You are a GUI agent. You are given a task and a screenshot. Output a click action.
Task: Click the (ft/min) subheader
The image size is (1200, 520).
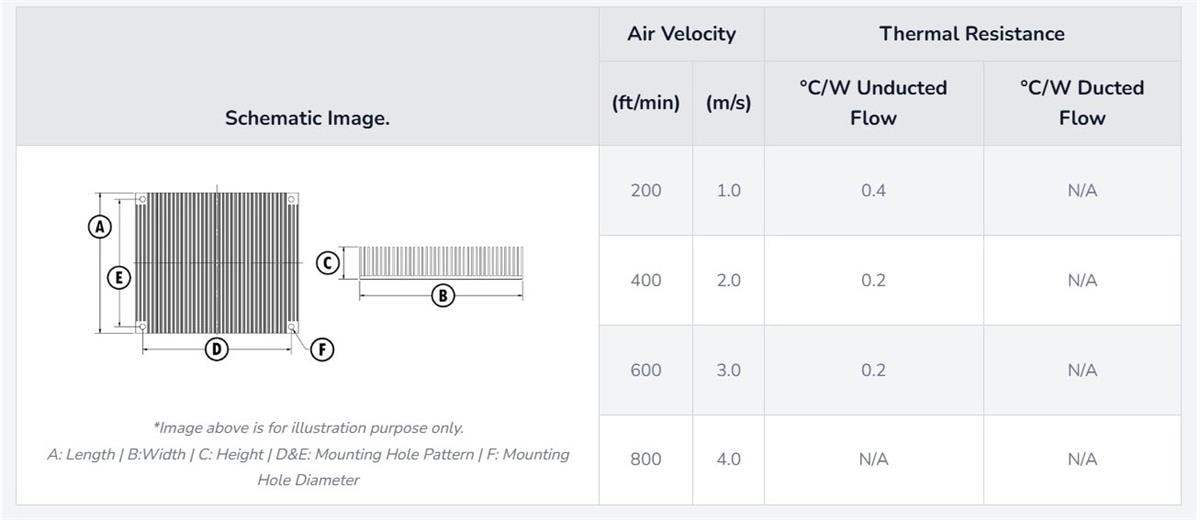[x=645, y=103]
